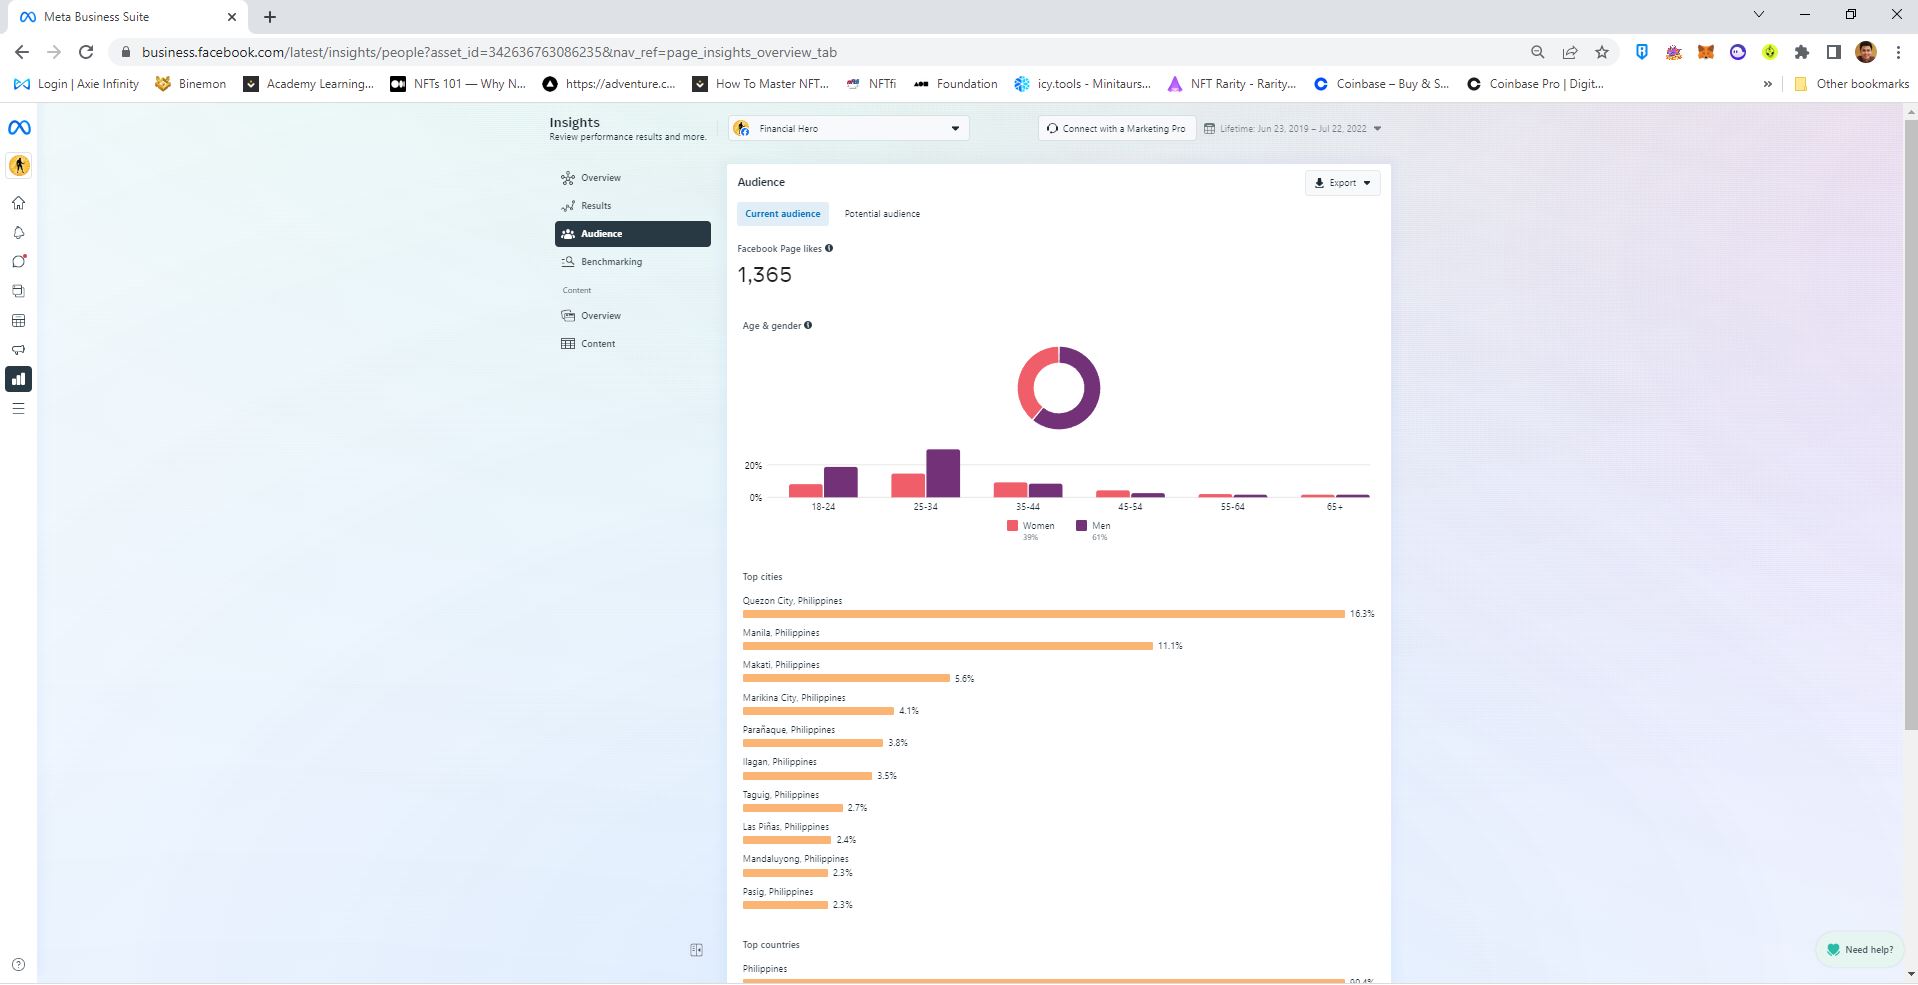Click the Meta logo in the left sidebar

(19, 128)
